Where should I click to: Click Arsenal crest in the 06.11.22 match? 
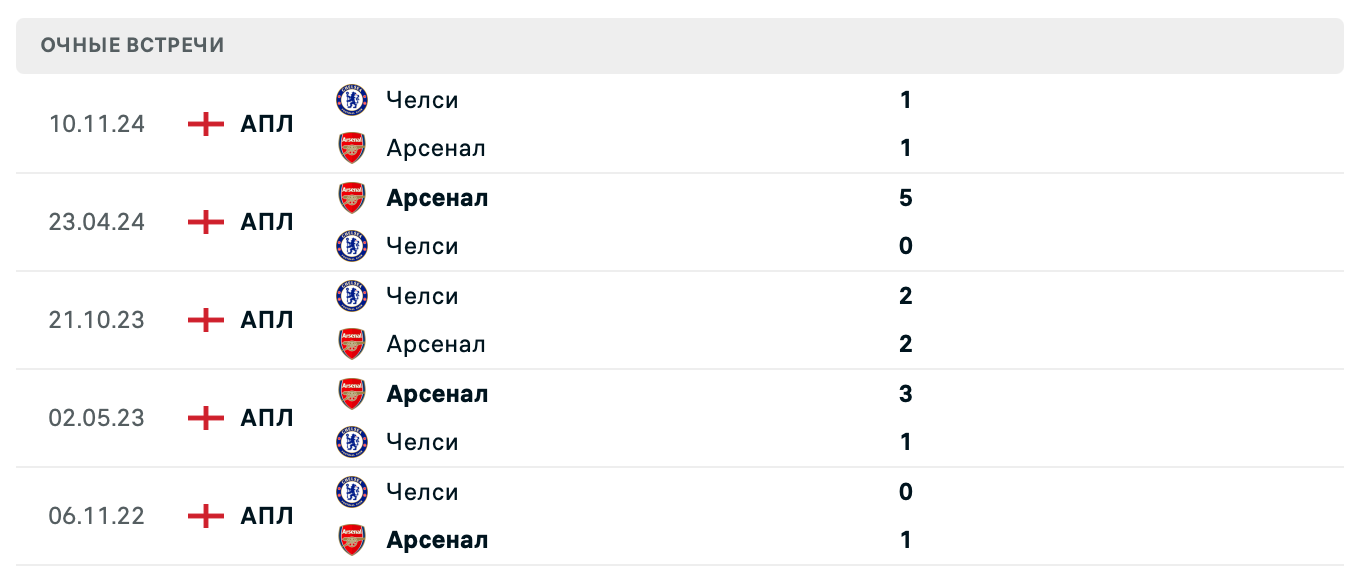tap(352, 540)
